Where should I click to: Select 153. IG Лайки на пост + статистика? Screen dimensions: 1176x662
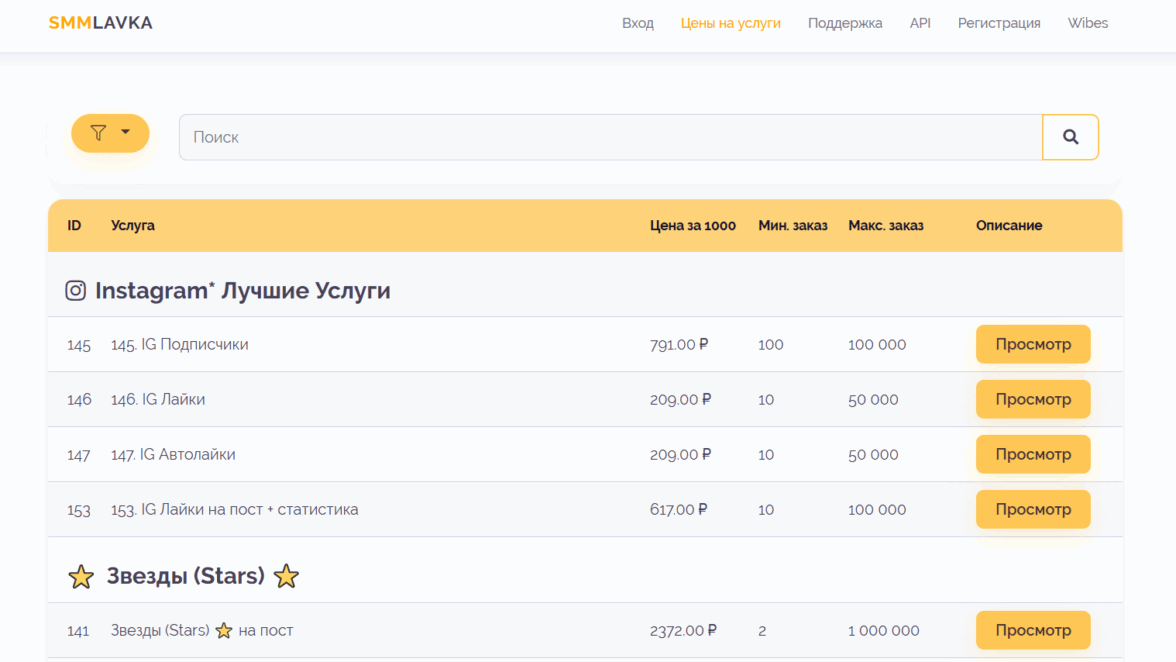click(235, 510)
